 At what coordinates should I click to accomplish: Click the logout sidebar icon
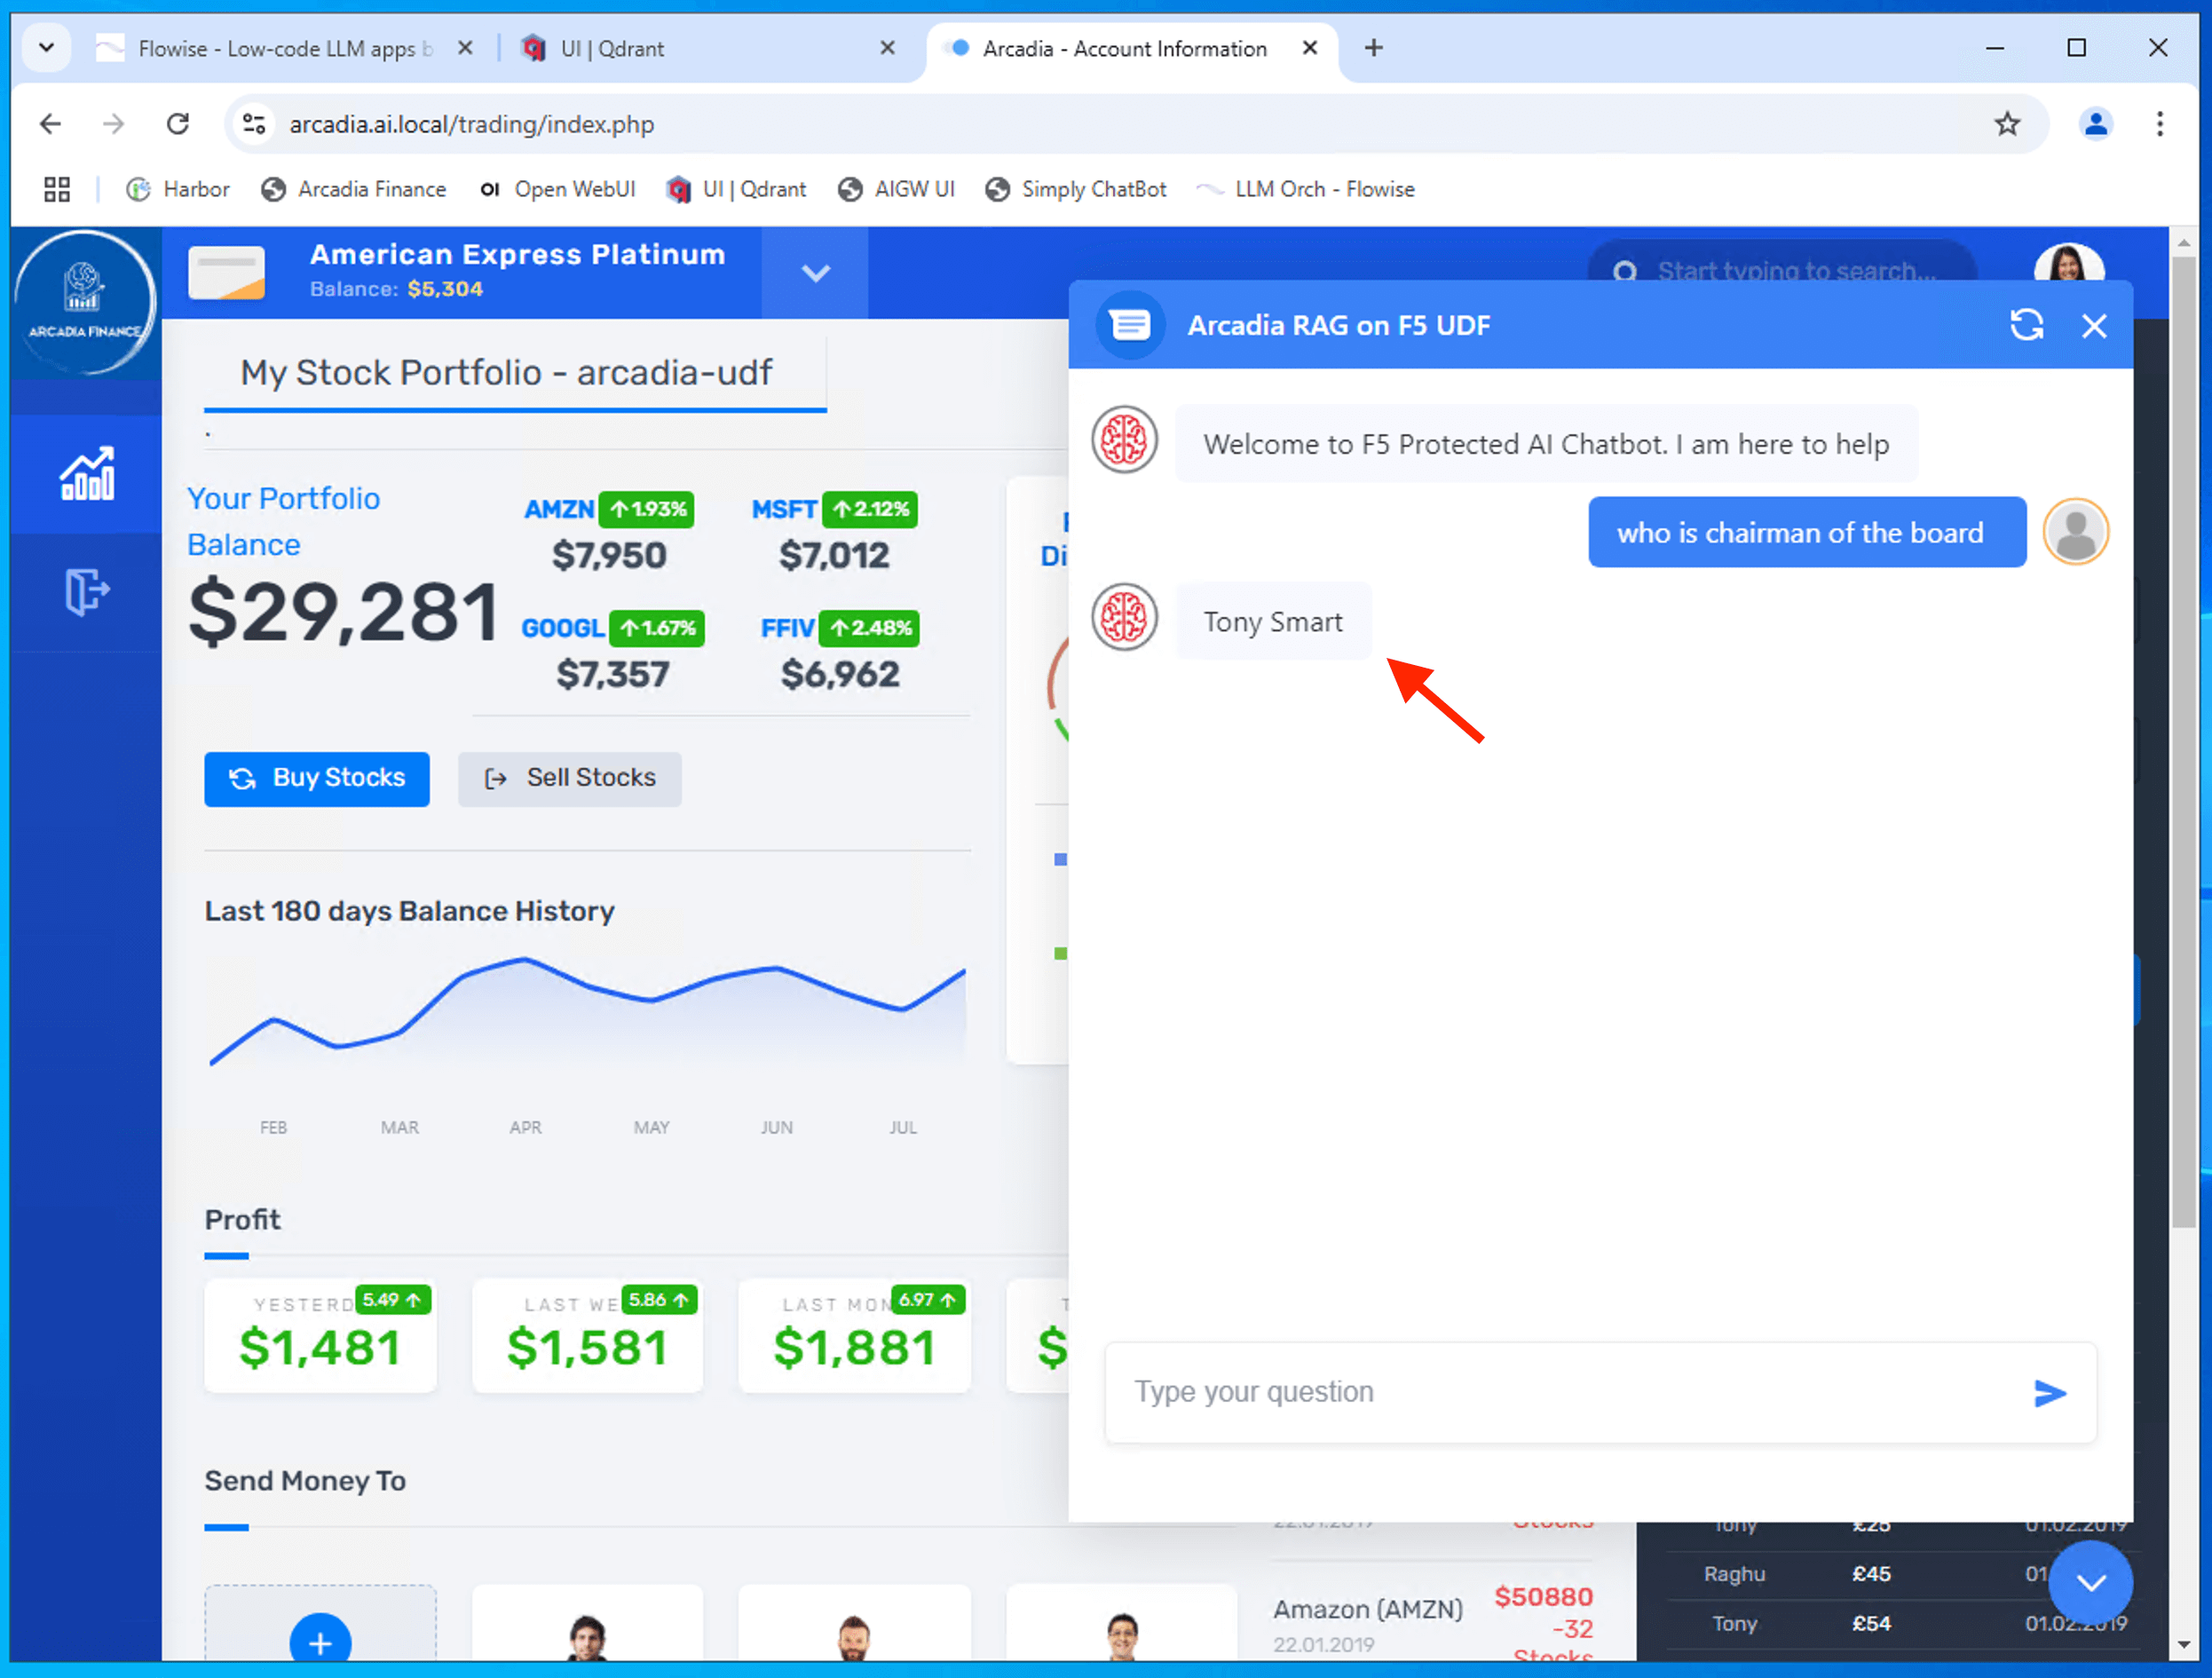[87, 591]
